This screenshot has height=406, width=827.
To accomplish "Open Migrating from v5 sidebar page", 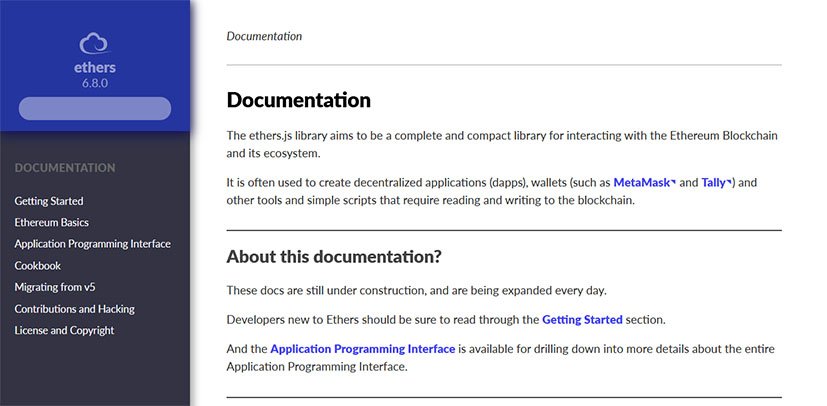I will pos(55,287).
